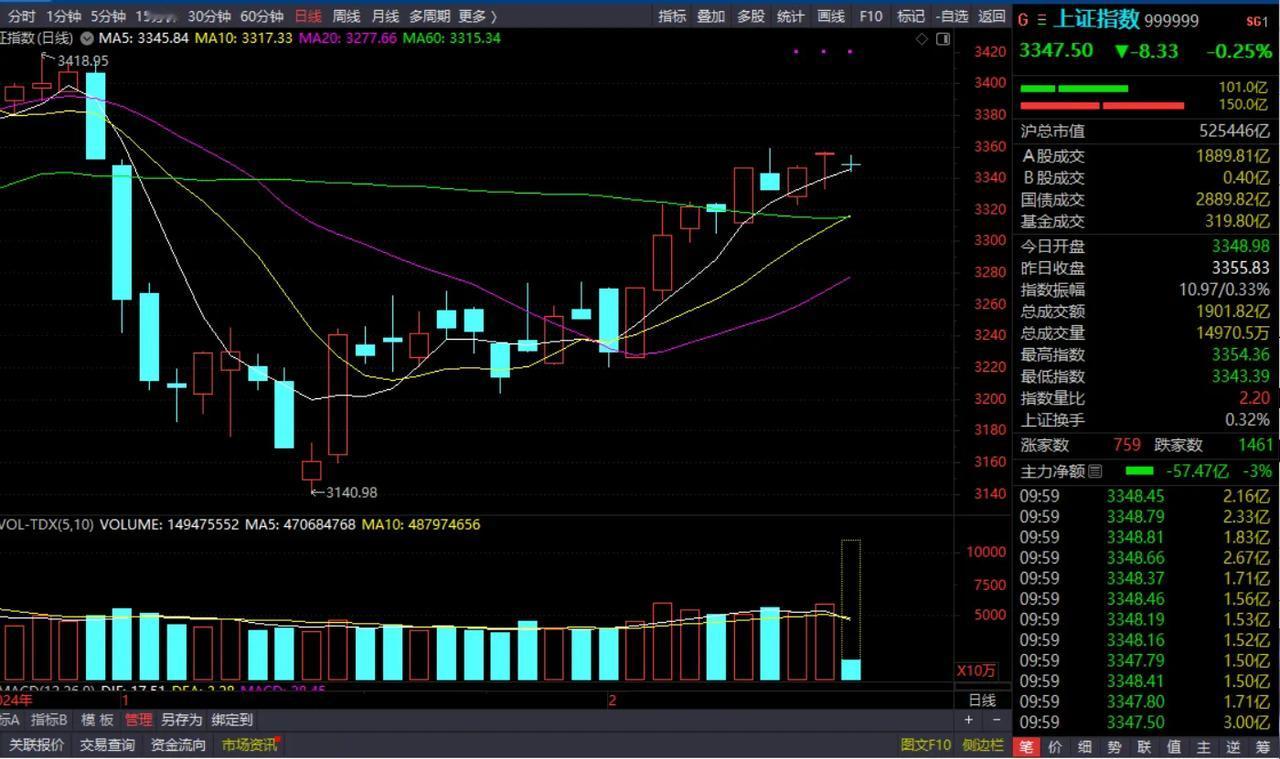This screenshot has width=1280, height=759.
Task: Click the red G icon beside 上证指数
Action: pyautogui.click(x=1025, y=20)
